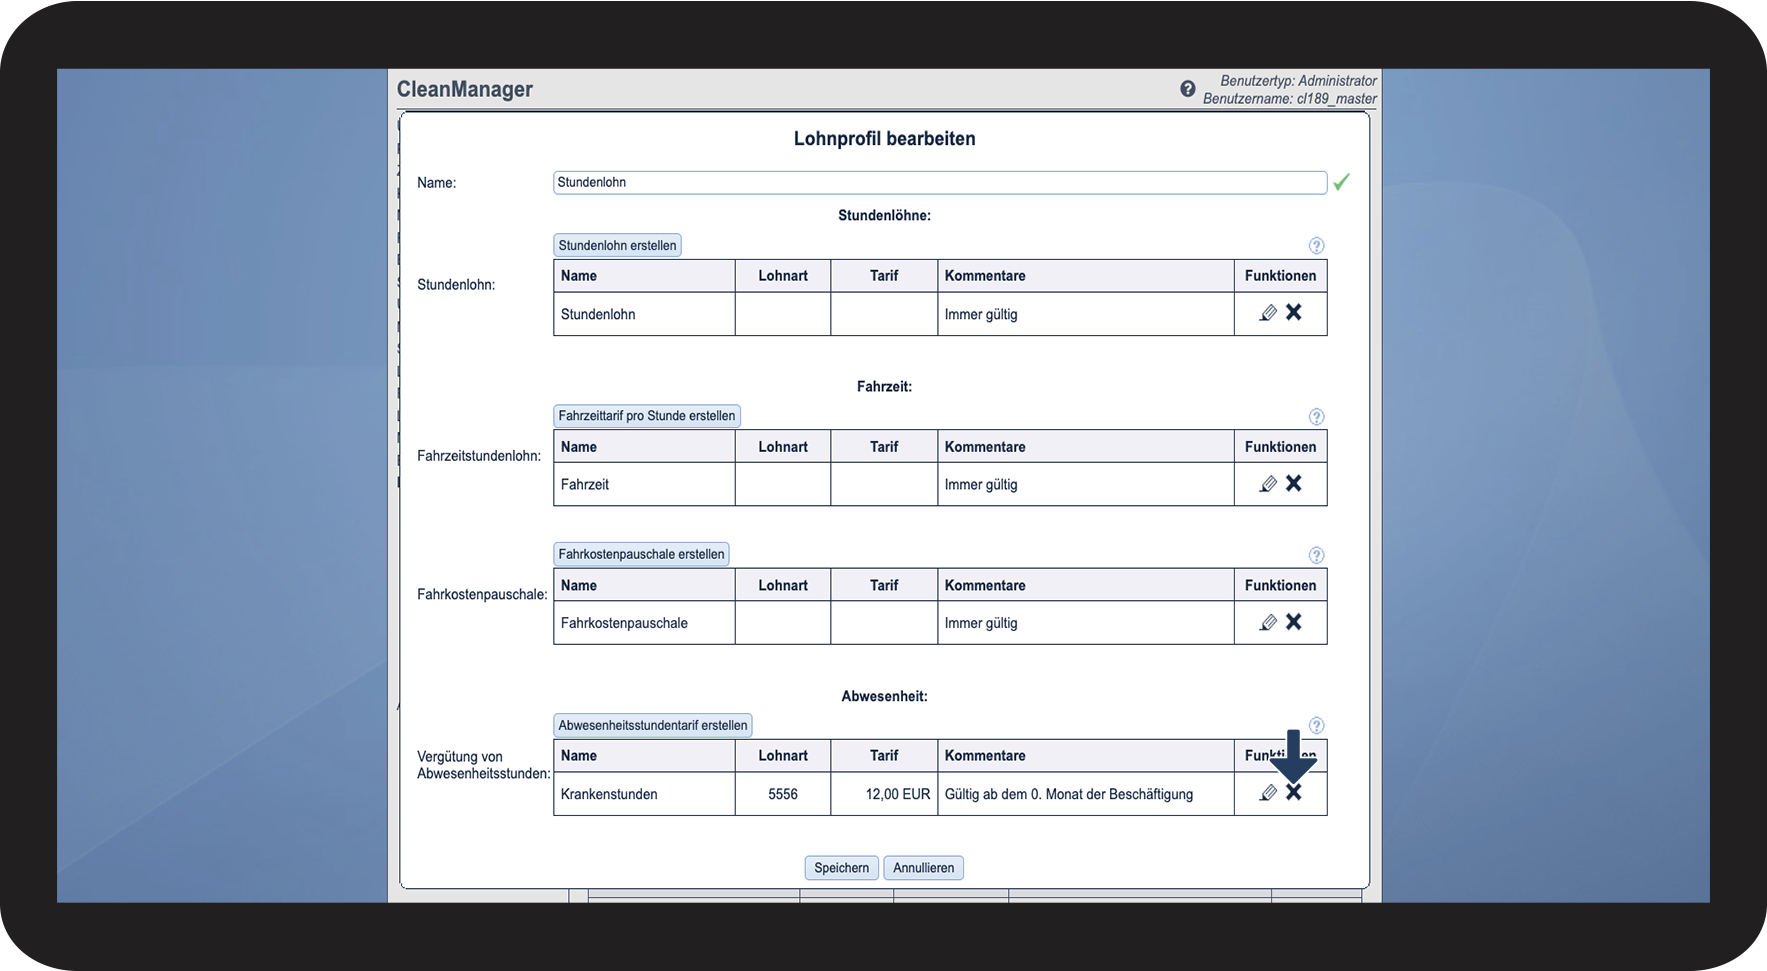Show help for the Fahrzeitstundenlohn table
Screen dimensions: 1767x971
1316,417
